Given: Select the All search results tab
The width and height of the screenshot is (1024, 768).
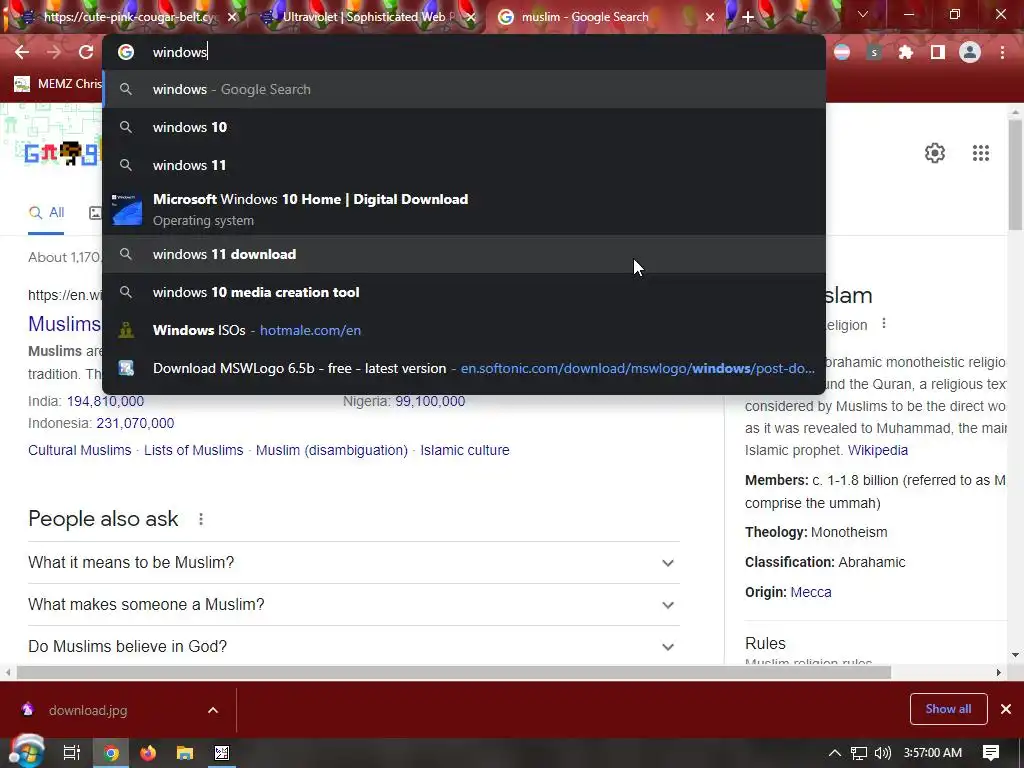Looking at the screenshot, I should coord(46,213).
